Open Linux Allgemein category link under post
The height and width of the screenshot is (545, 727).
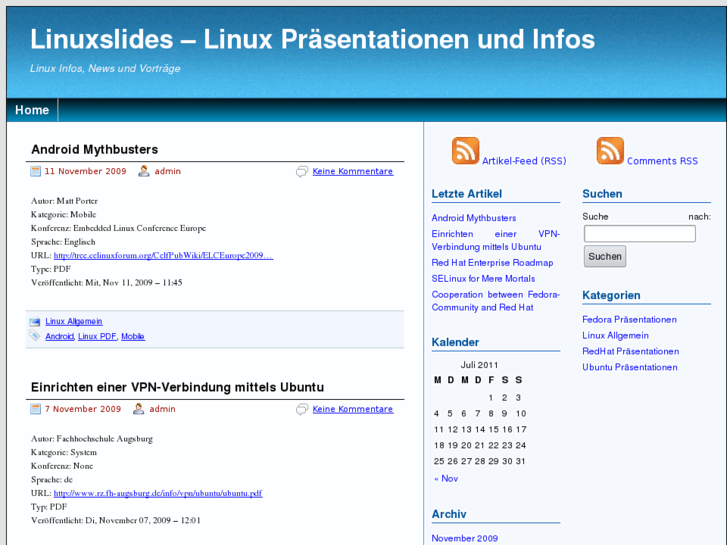74,321
